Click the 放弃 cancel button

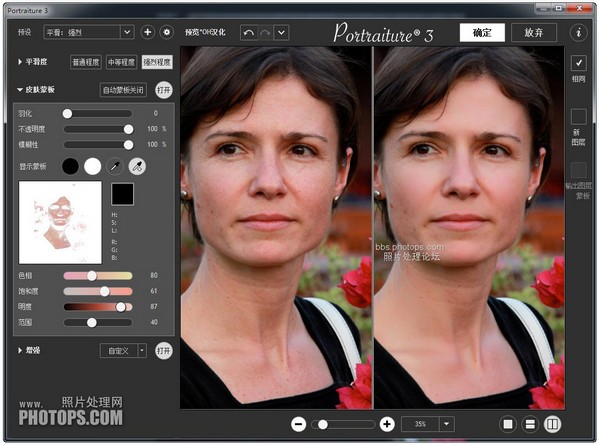coord(534,32)
